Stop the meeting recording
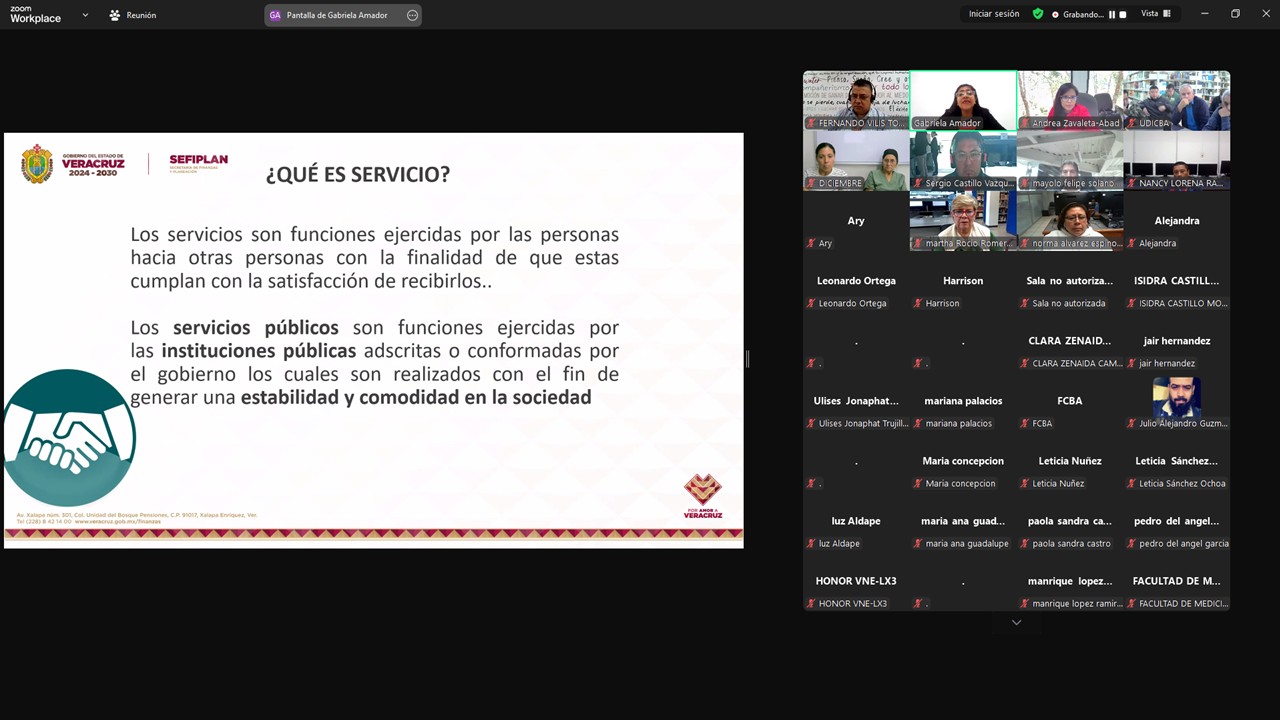This screenshot has height=720, width=1280. tap(1123, 15)
